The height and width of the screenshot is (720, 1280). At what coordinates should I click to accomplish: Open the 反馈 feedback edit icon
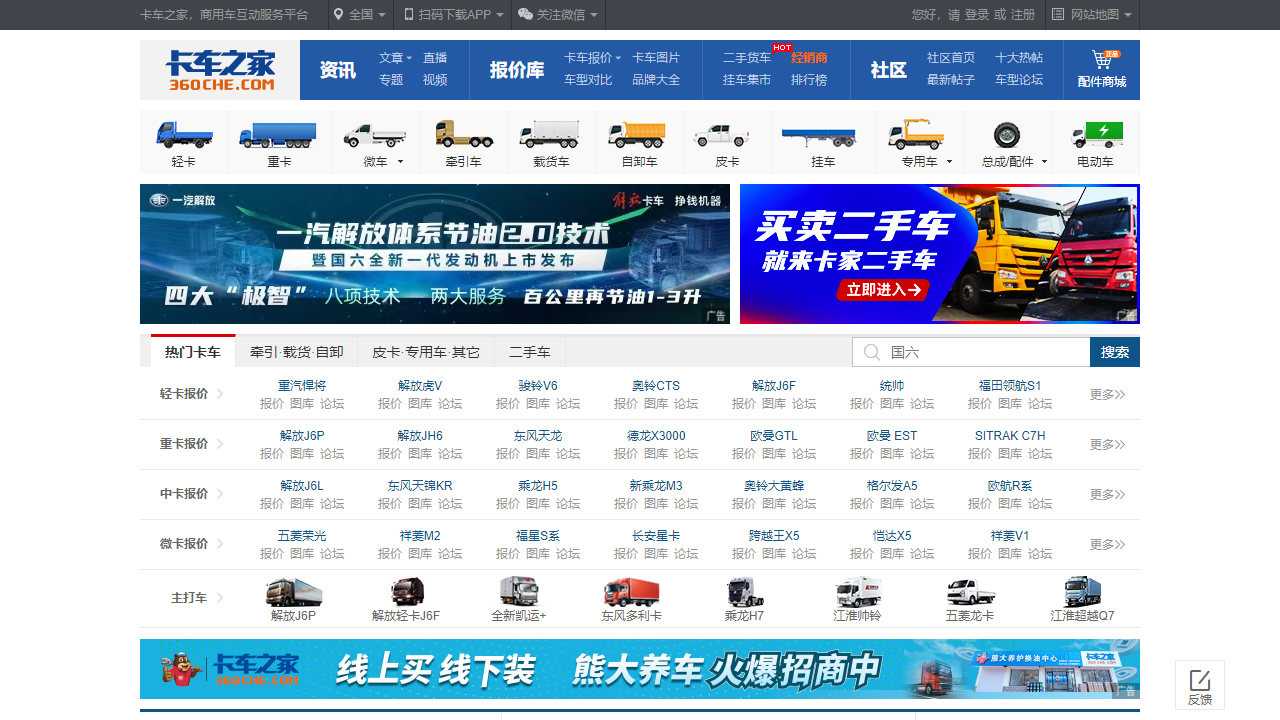coord(1200,679)
